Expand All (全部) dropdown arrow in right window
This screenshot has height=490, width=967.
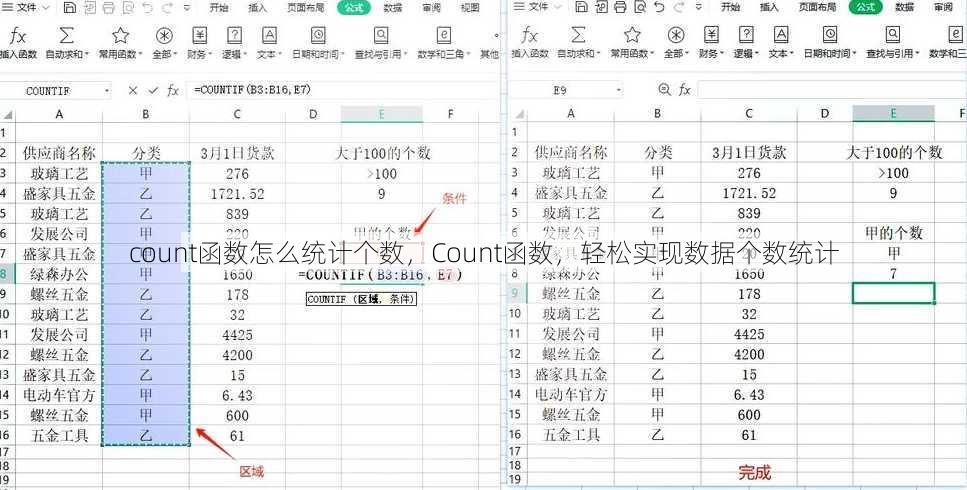(688, 54)
